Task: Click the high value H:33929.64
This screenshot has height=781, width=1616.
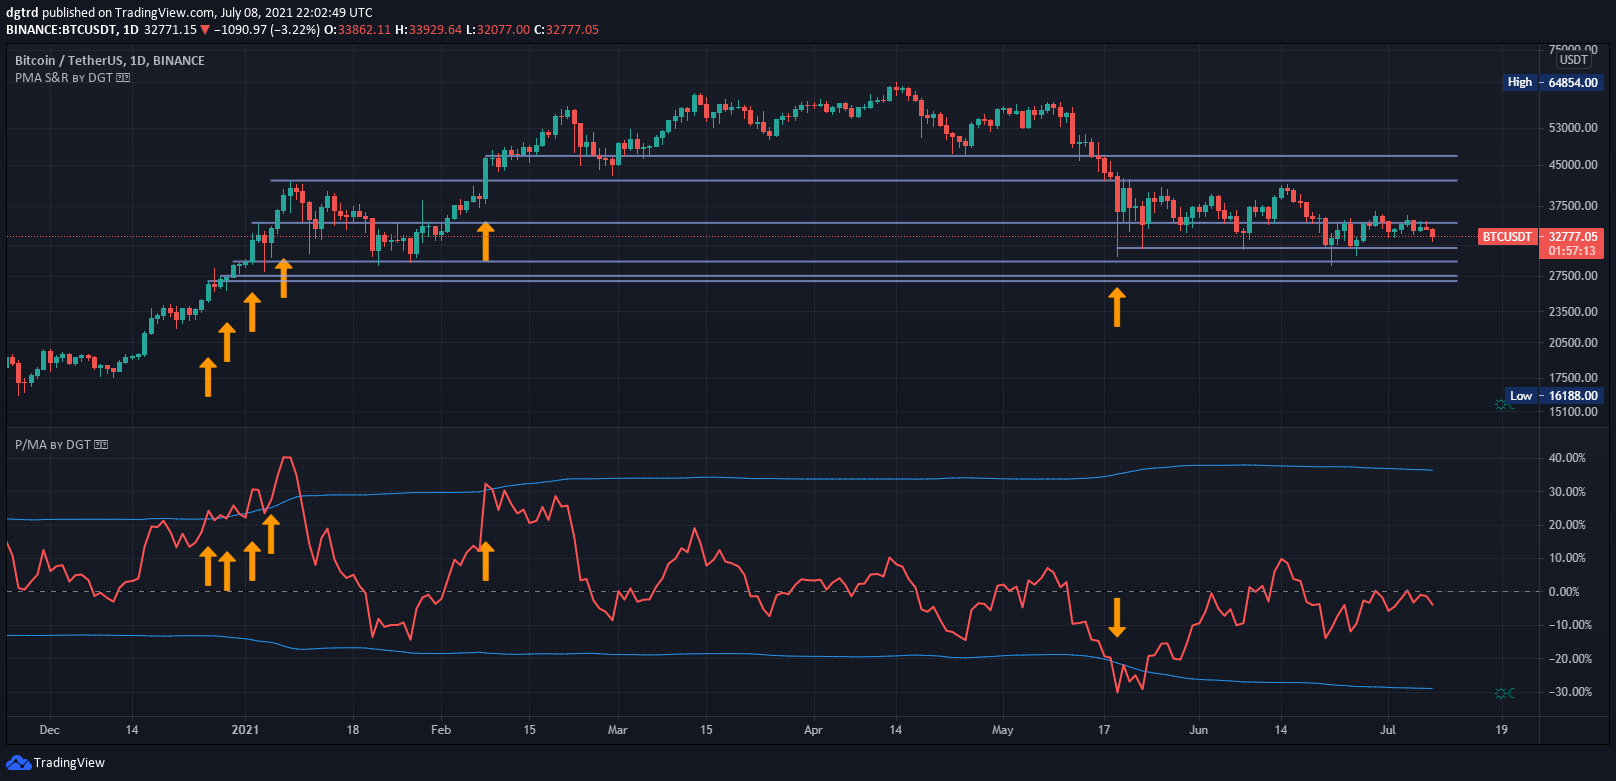Action: [429, 30]
